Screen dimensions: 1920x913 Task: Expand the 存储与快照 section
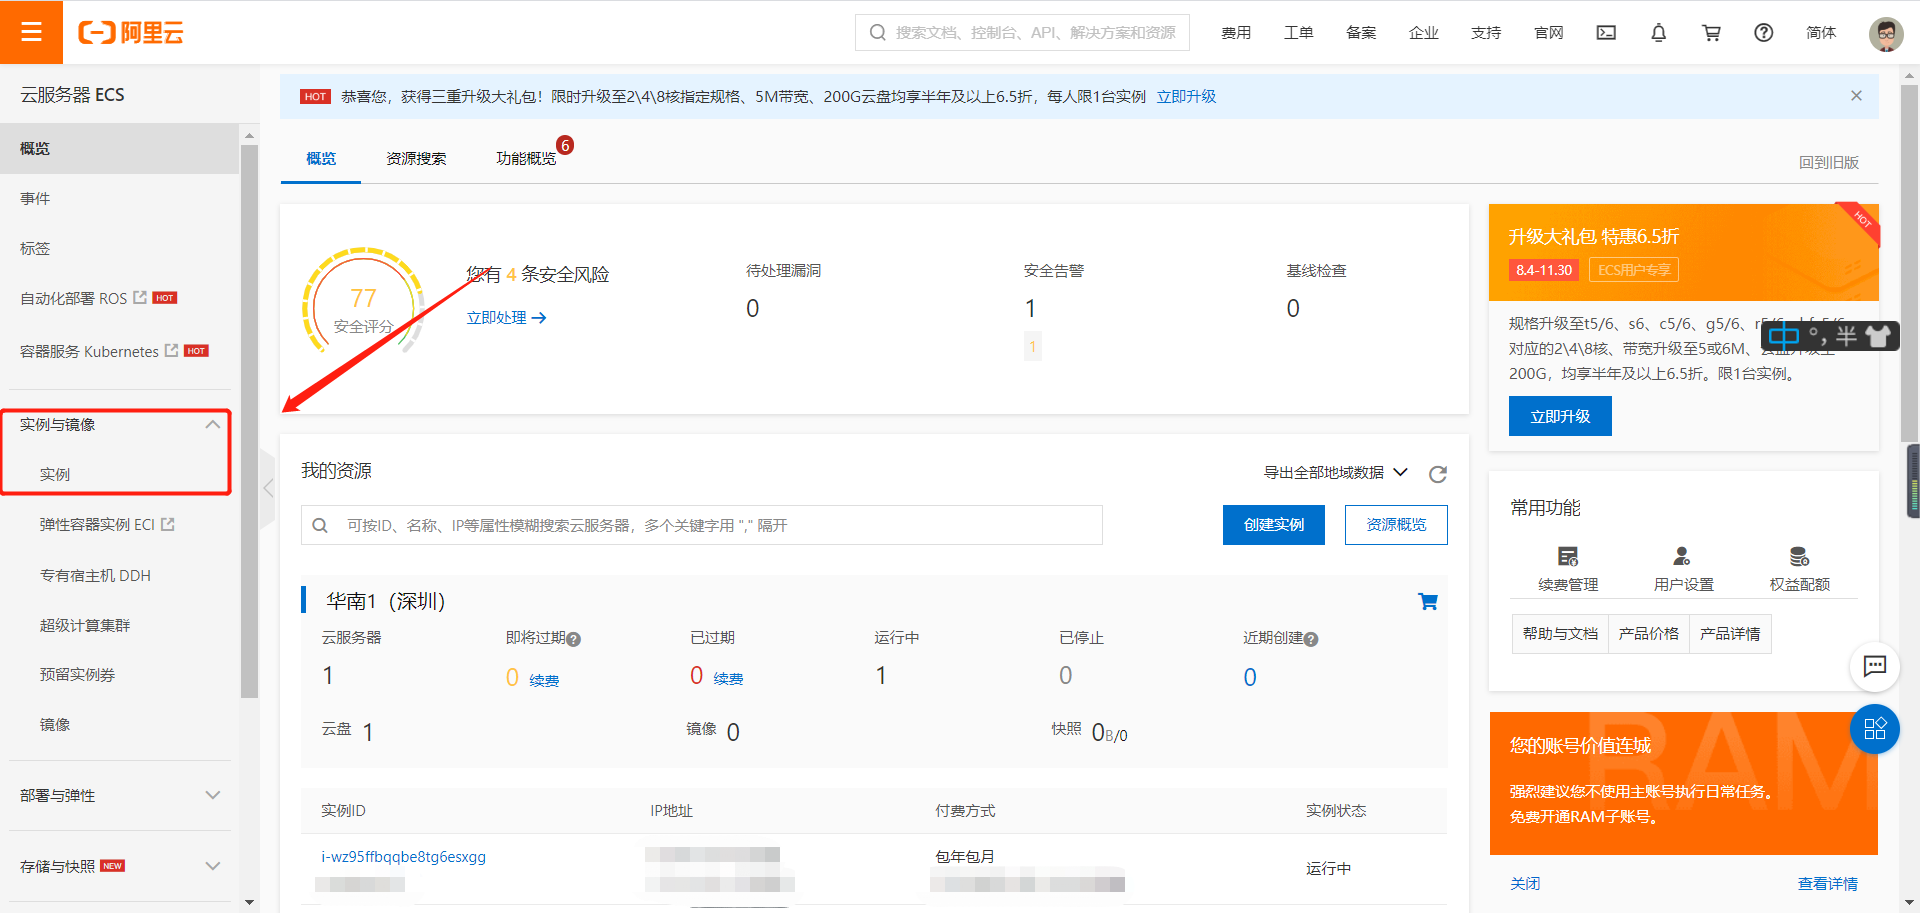[212, 866]
